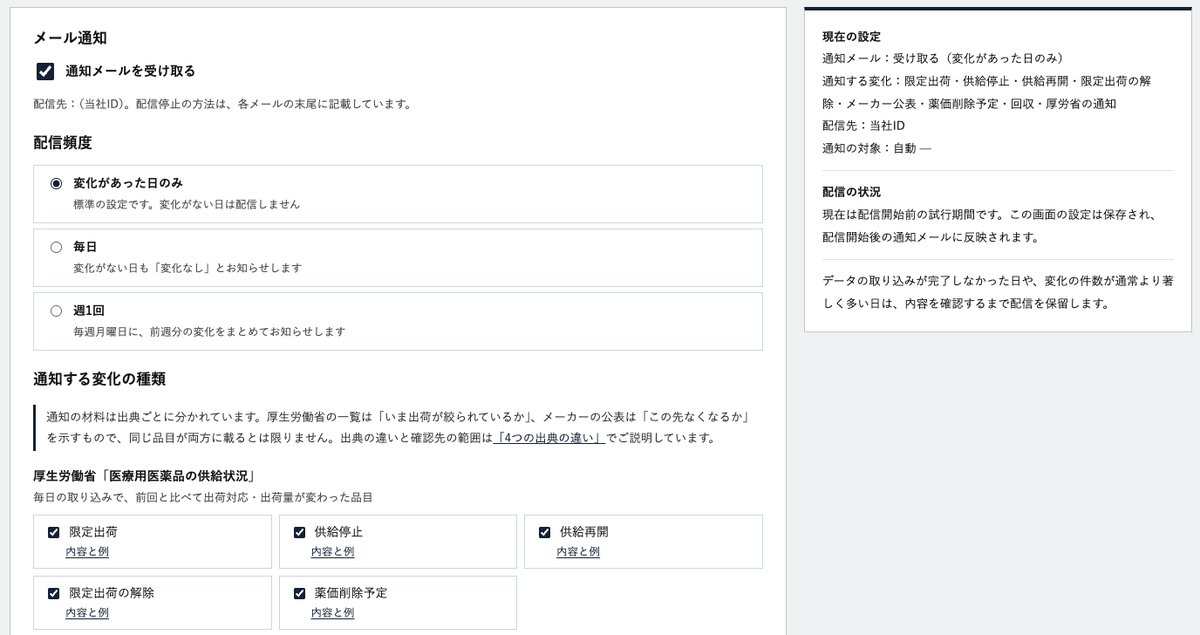Viewport: 1200px width, 635px height.
Task: Disable the 限定出荷の解除 checkbox
Action: [54, 593]
